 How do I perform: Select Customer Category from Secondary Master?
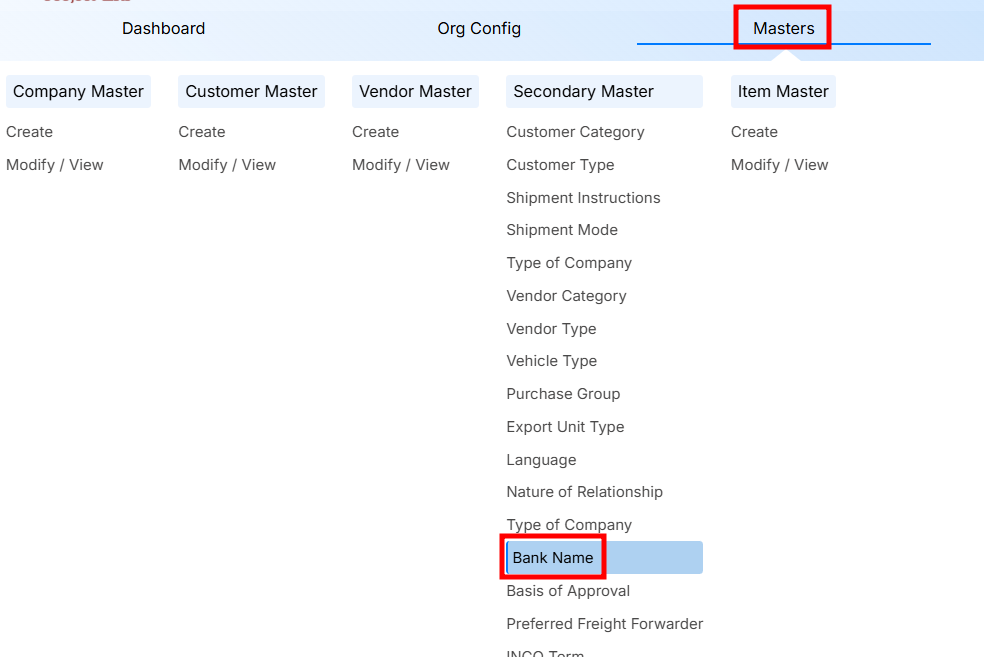click(x=575, y=131)
